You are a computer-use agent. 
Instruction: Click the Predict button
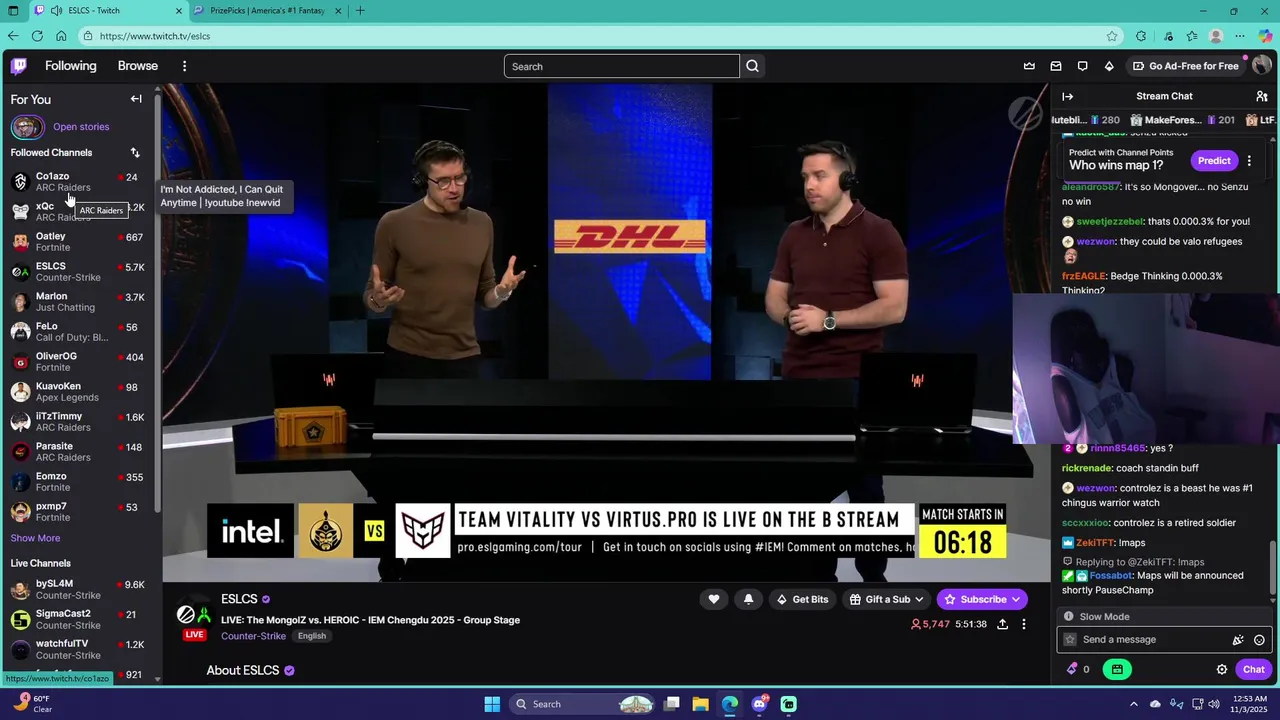tap(1214, 160)
